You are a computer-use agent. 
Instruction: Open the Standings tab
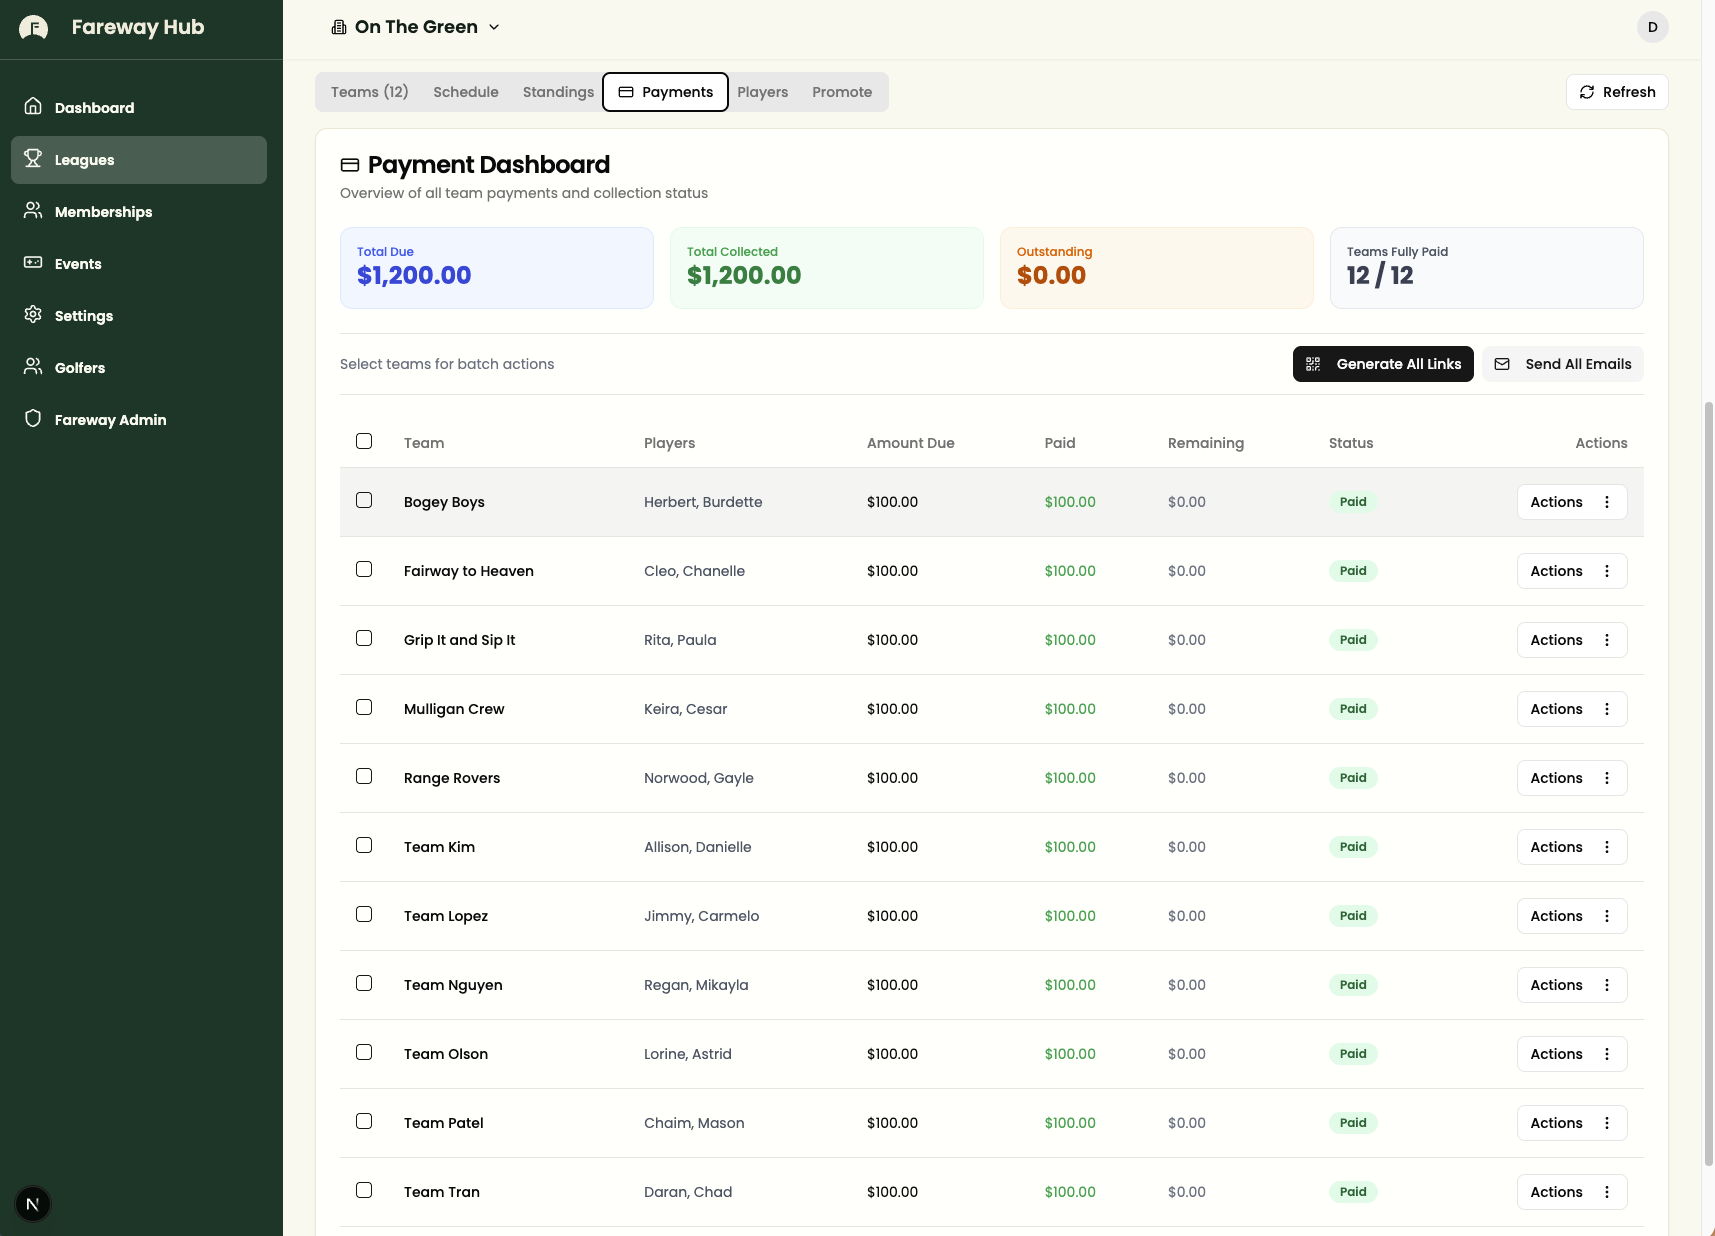[x=558, y=92]
